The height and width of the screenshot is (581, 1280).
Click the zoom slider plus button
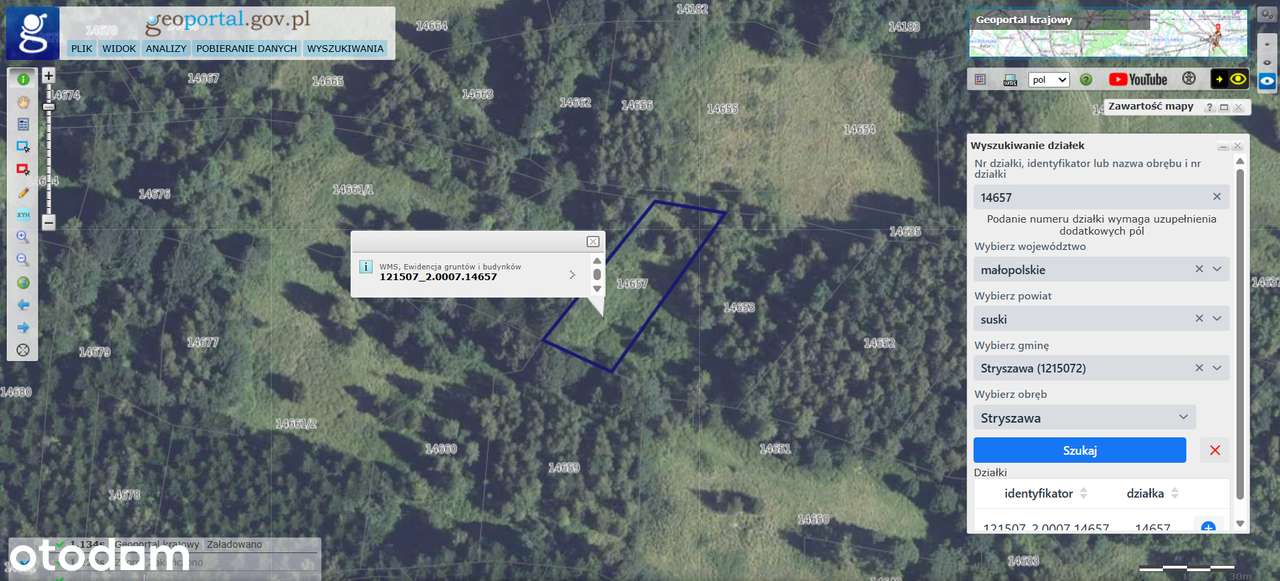[x=48, y=75]
